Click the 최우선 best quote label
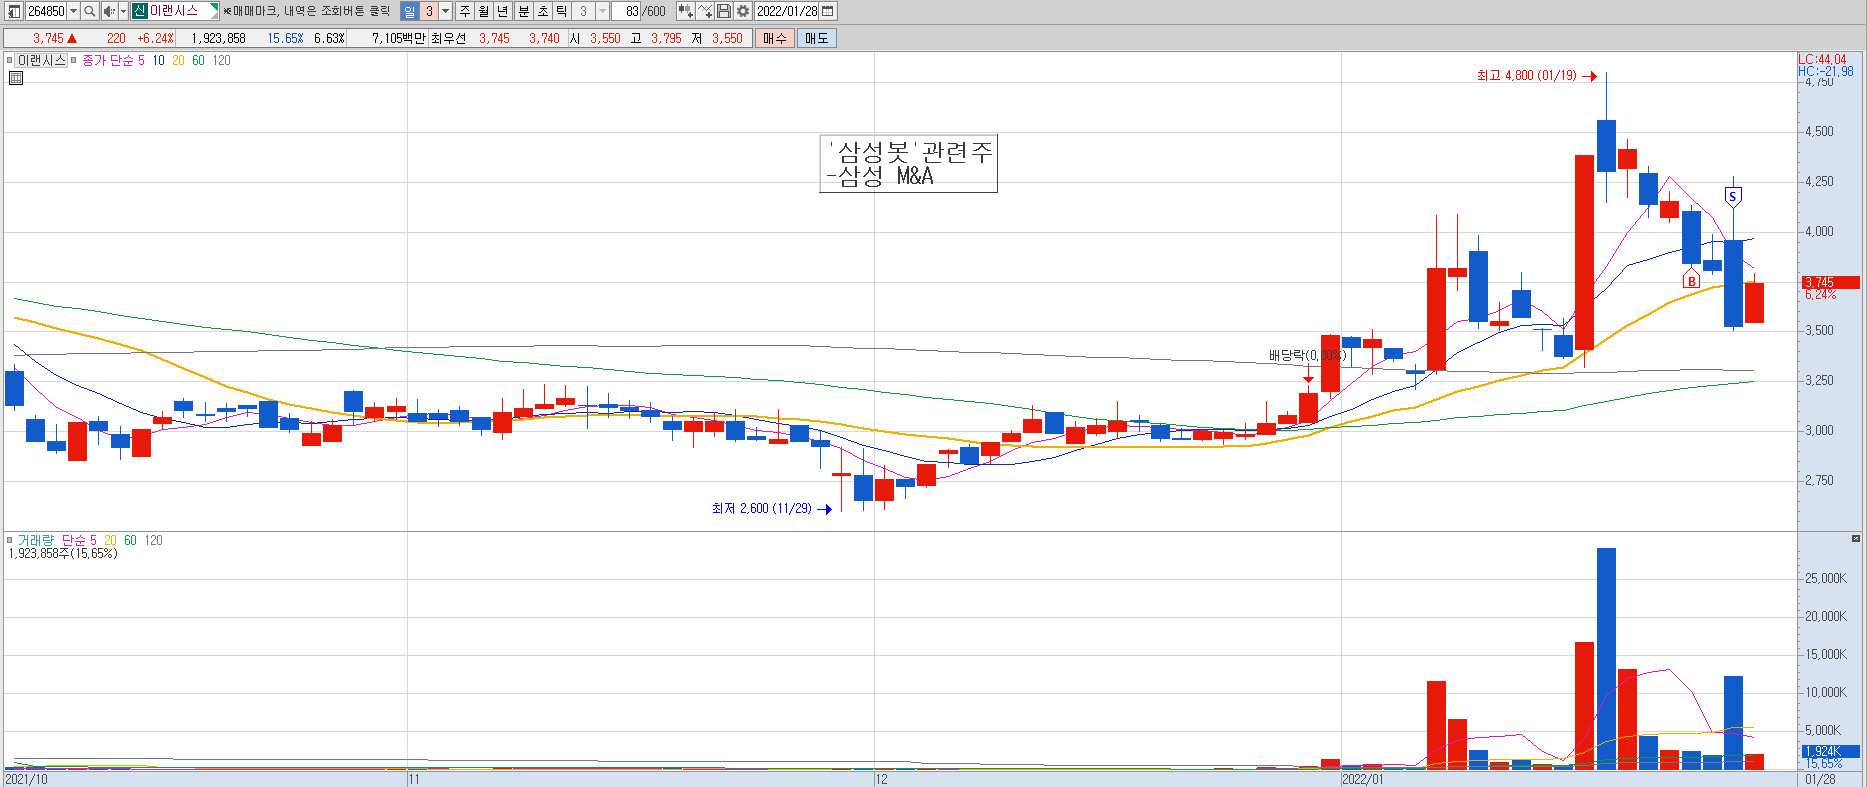1867x787 pixels. tap(448, 38)
